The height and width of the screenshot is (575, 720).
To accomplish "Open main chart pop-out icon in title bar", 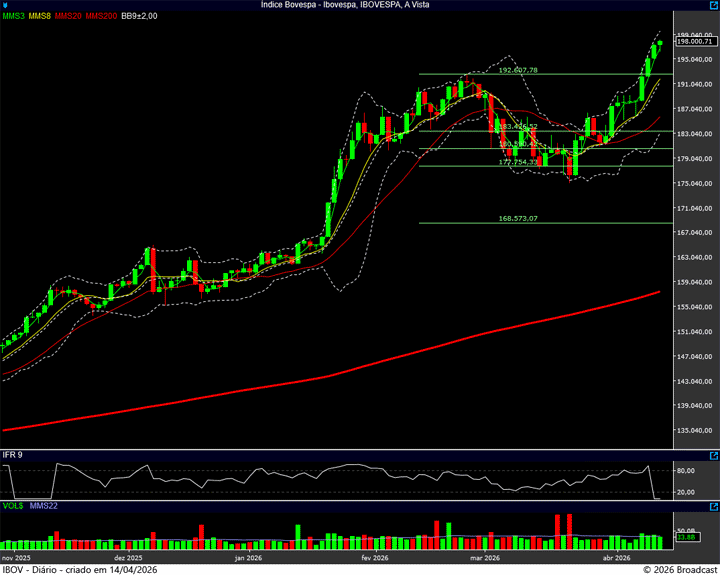I will (x=713, y=5).
